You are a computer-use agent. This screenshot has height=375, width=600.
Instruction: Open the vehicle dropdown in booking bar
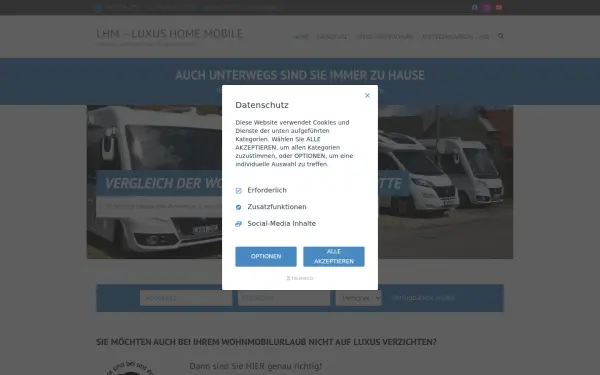click(359, 298)
